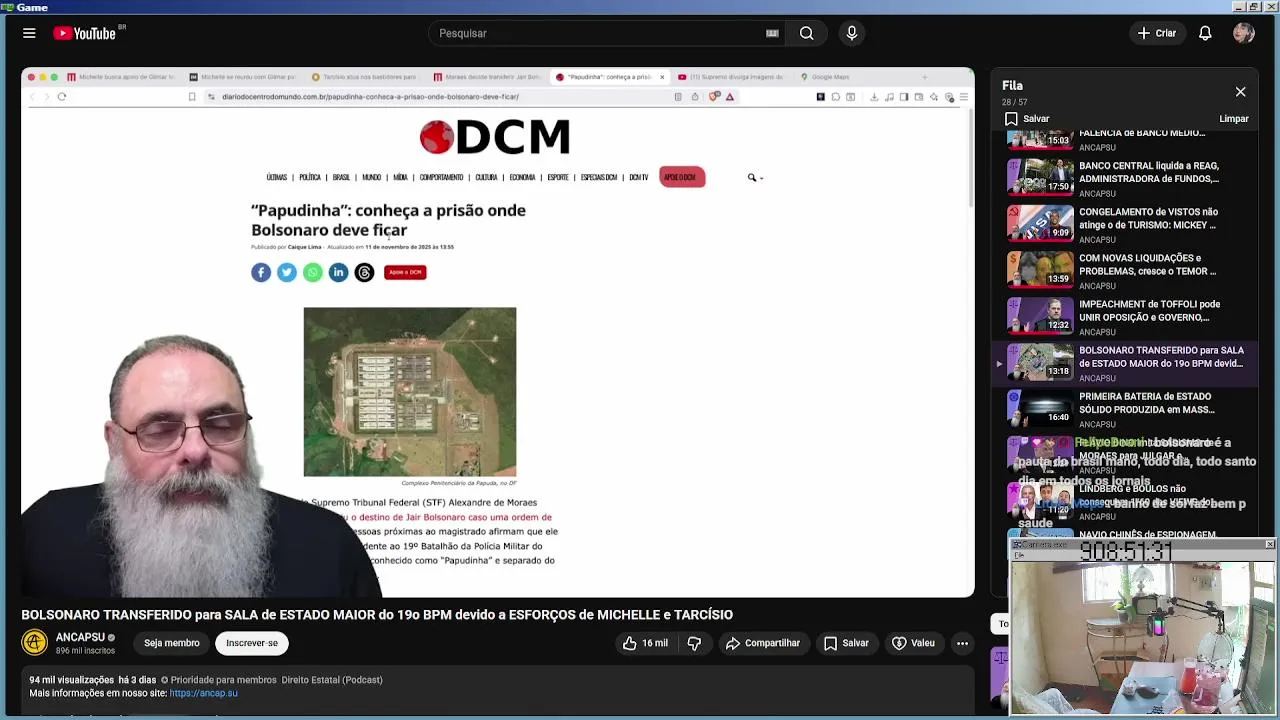This screenshot has width=1280, height=720.
Task: Like the video with 16 mil likes
Action: 645,643
